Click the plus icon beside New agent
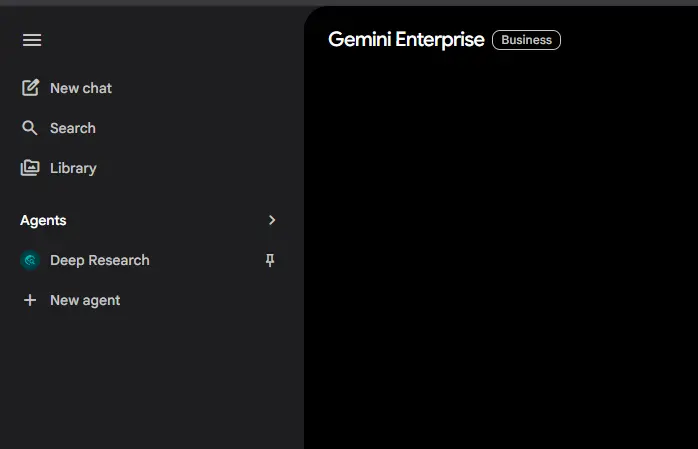698x449 pixels. (x=30, y=300)
